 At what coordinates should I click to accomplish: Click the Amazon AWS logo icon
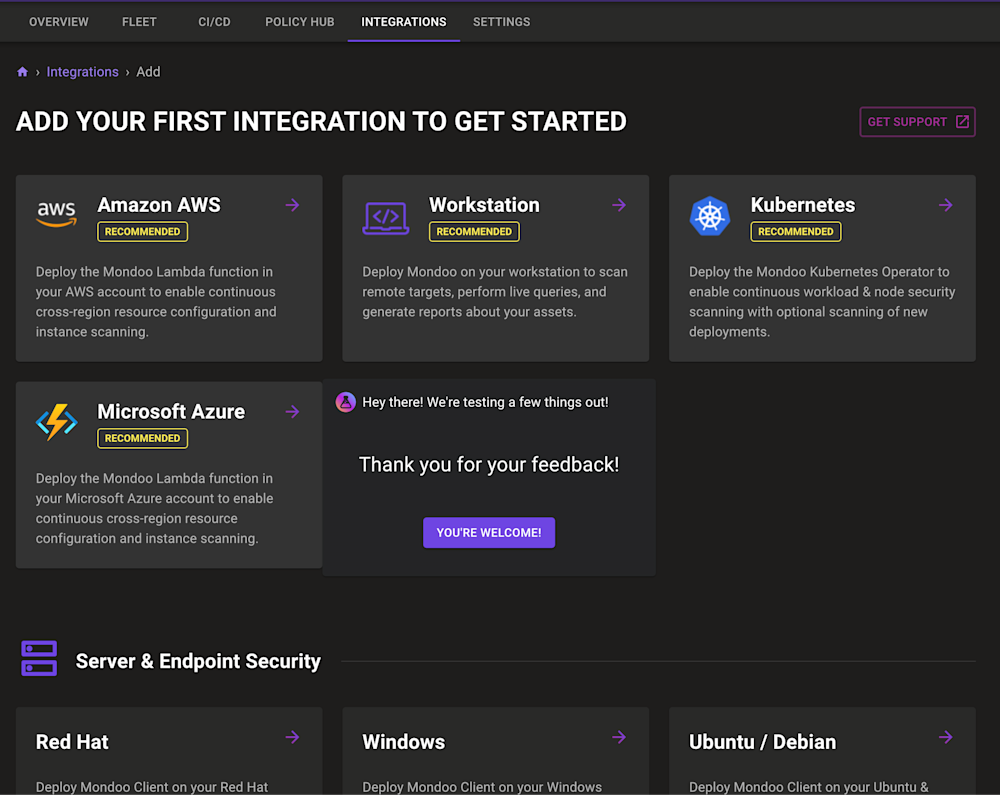pos(57,214)
